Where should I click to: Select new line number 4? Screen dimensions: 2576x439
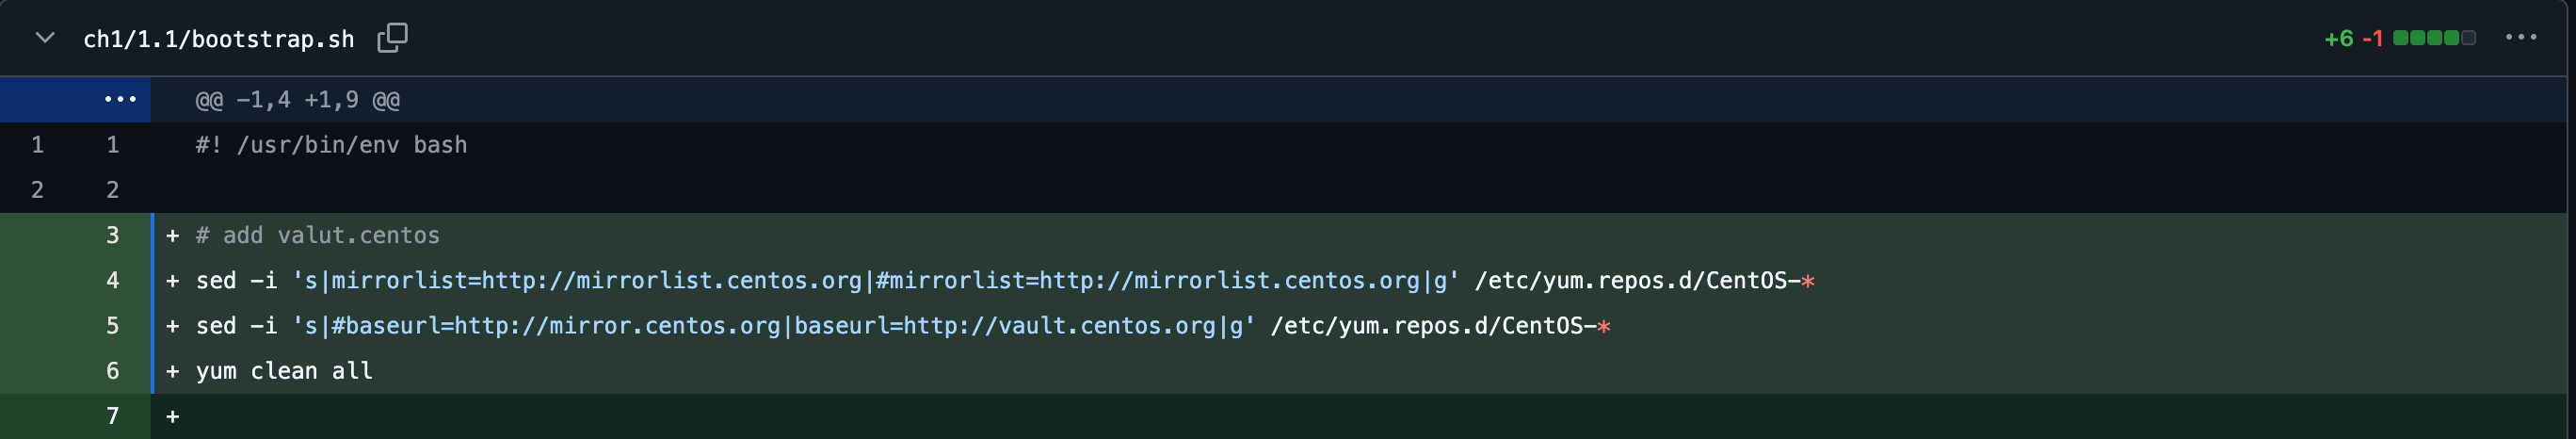113,280
